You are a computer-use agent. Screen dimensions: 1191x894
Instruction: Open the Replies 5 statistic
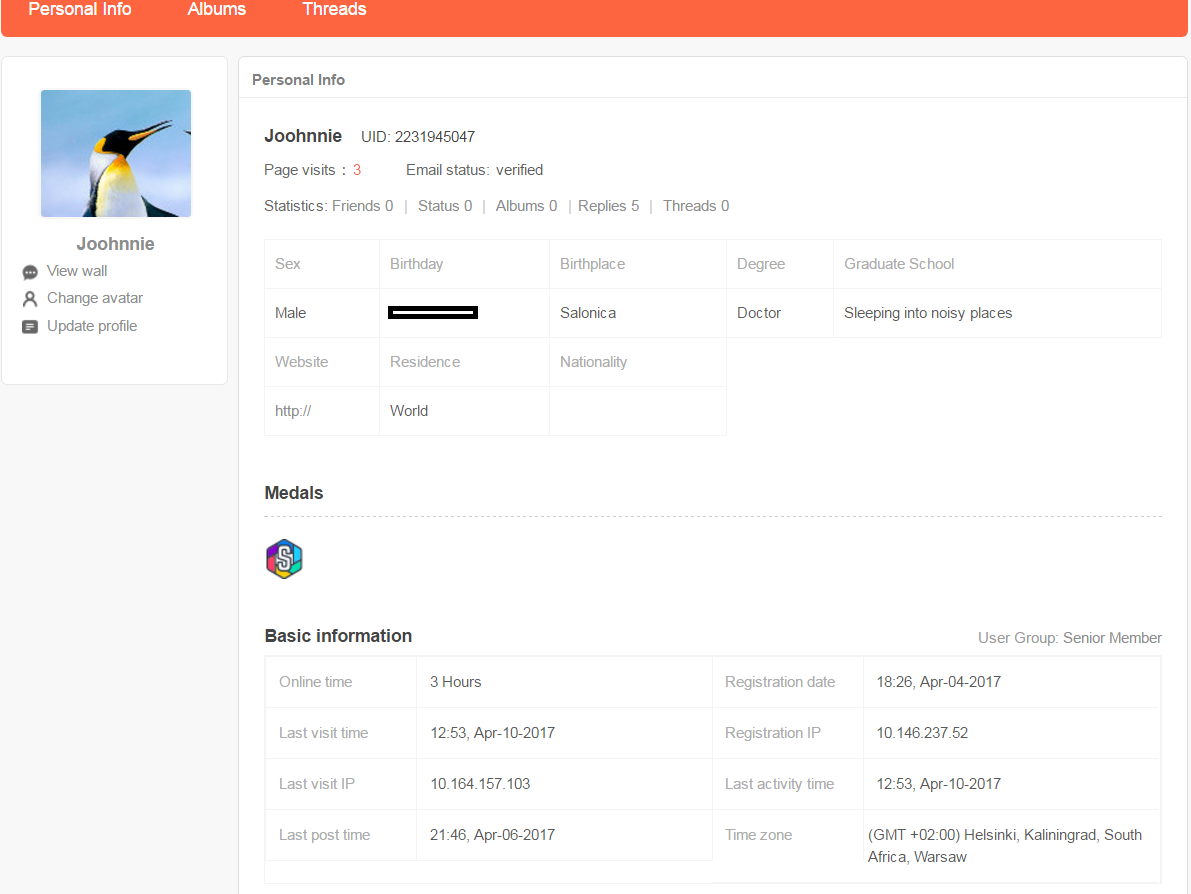(x=608, y=206)
